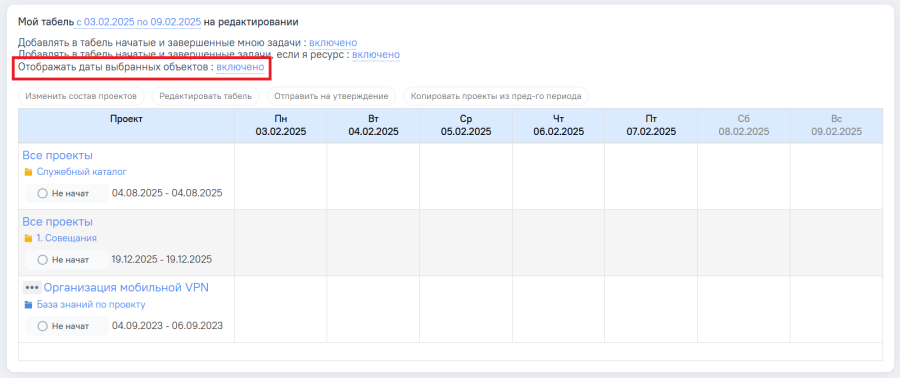Click the Проект column header
Screen dimensions: 900x378
(x=126, y=126)
